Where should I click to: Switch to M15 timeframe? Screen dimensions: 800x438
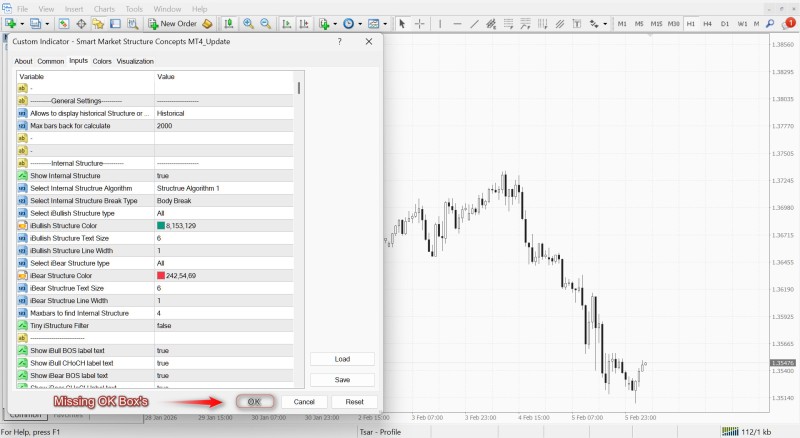(656, 23)
